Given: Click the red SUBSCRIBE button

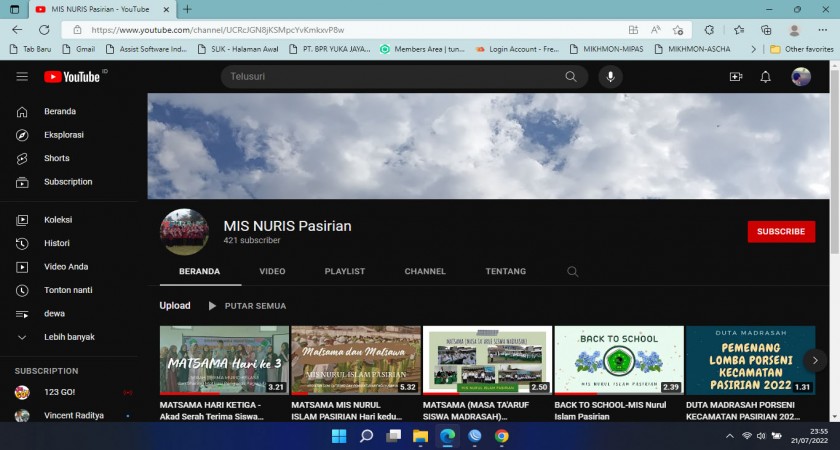Looking at the screenshot, I should pos(781,231).
